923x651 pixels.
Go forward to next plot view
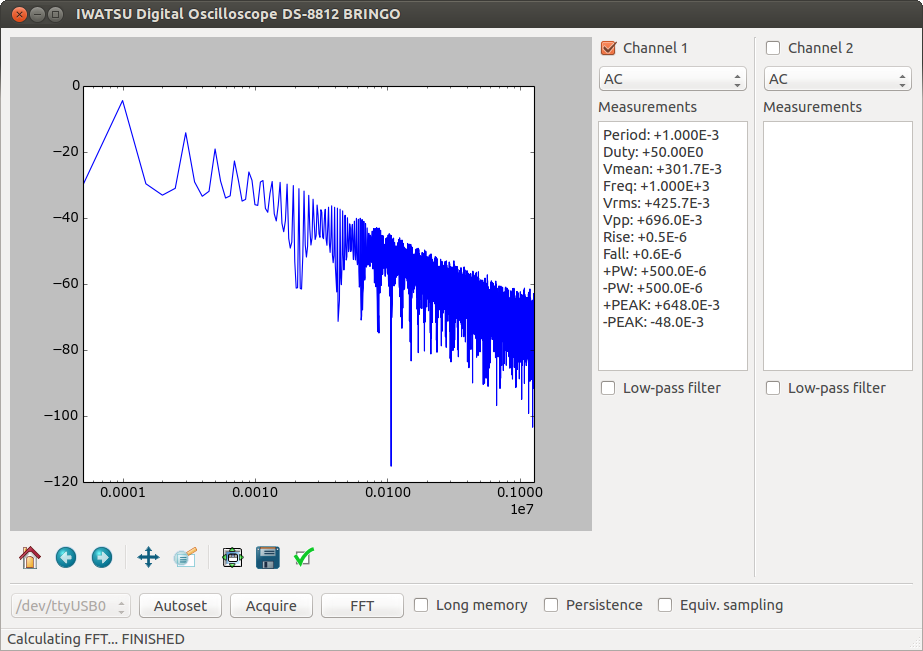101,557
